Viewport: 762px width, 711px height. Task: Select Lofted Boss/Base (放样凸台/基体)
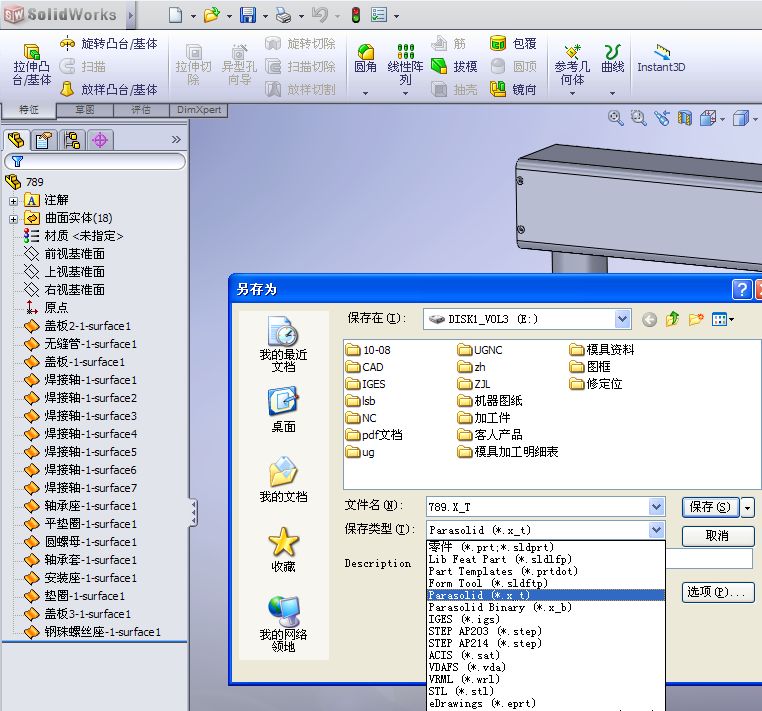pos(108,89)
